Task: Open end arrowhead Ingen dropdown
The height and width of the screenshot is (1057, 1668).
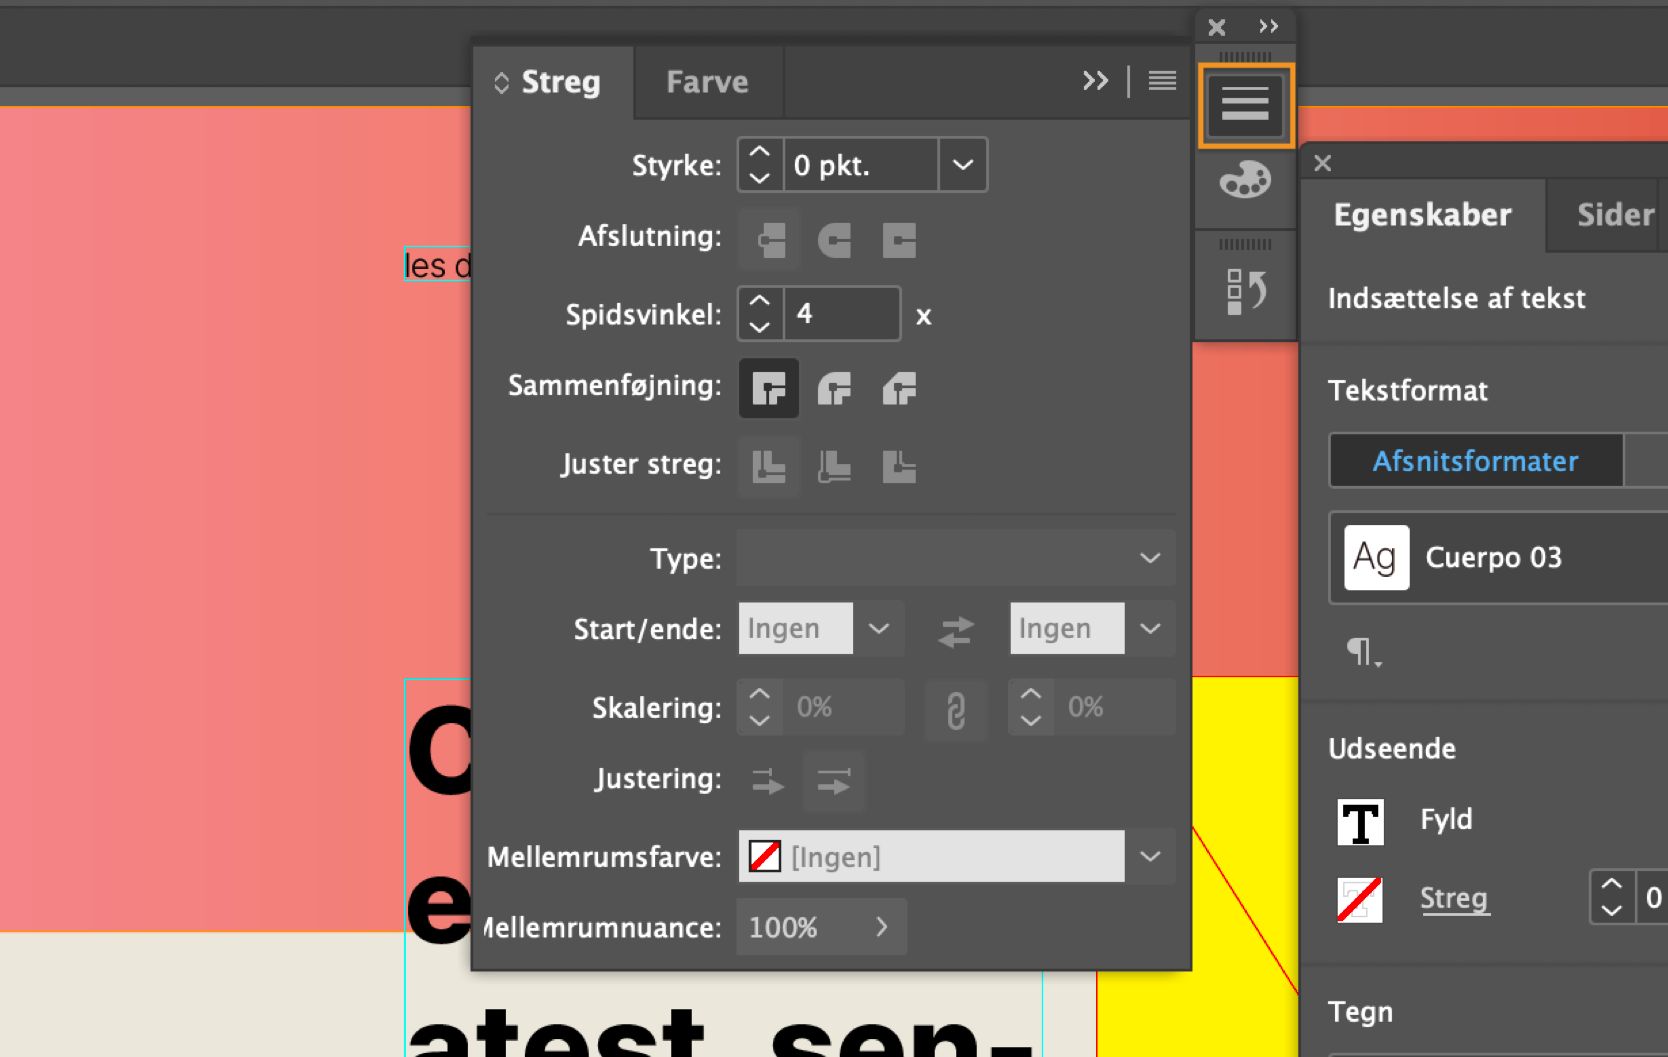Action: [x=1150, y=629]
